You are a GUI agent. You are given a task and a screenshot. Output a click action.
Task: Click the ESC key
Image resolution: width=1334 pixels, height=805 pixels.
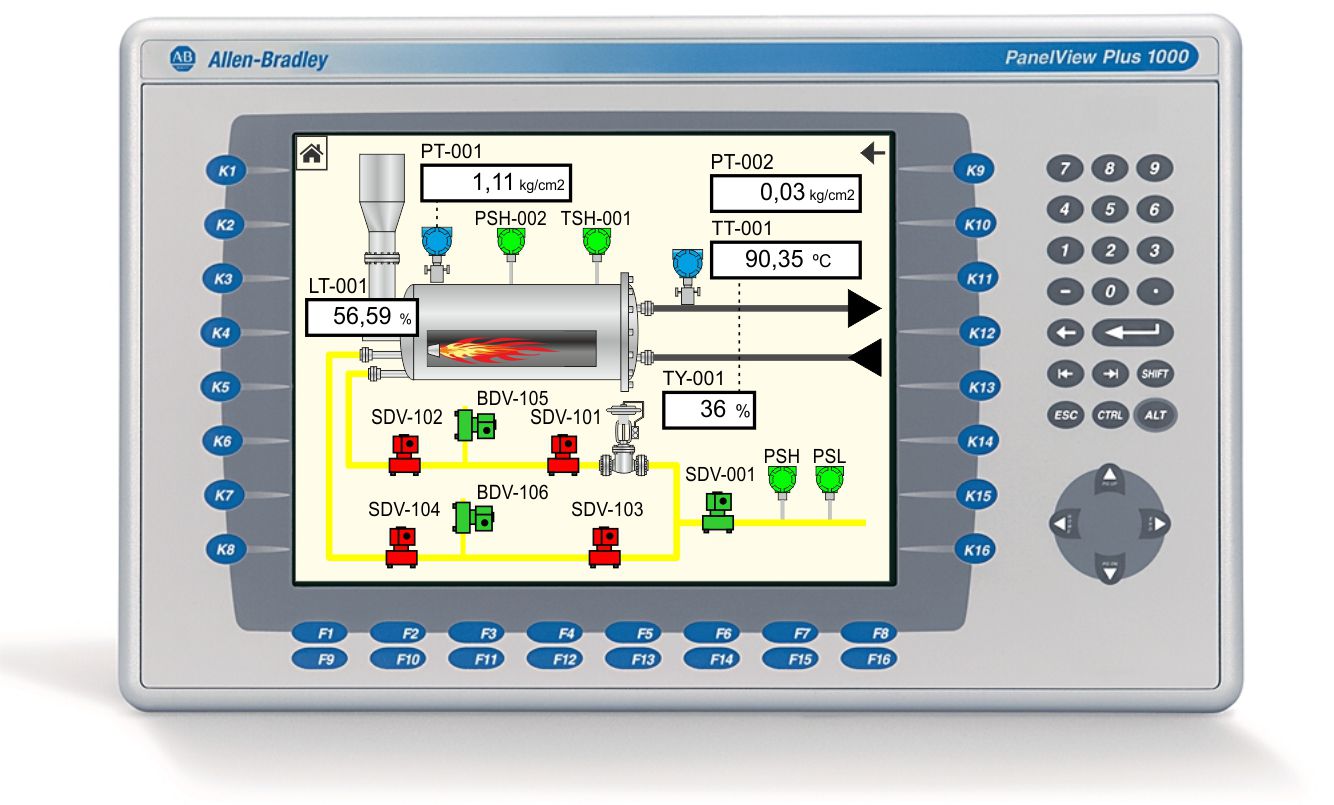click(x=1066, y=415)
